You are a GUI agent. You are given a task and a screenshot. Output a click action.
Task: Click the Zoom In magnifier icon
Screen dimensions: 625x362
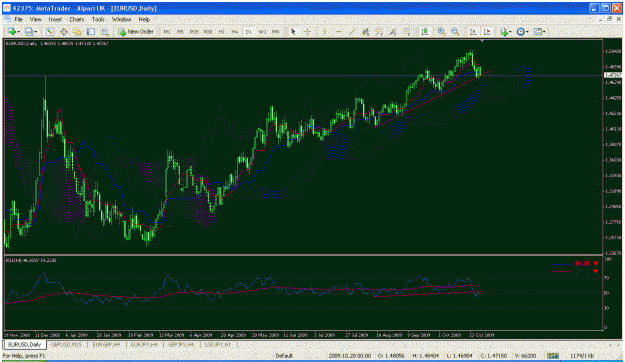pos(441,31)
